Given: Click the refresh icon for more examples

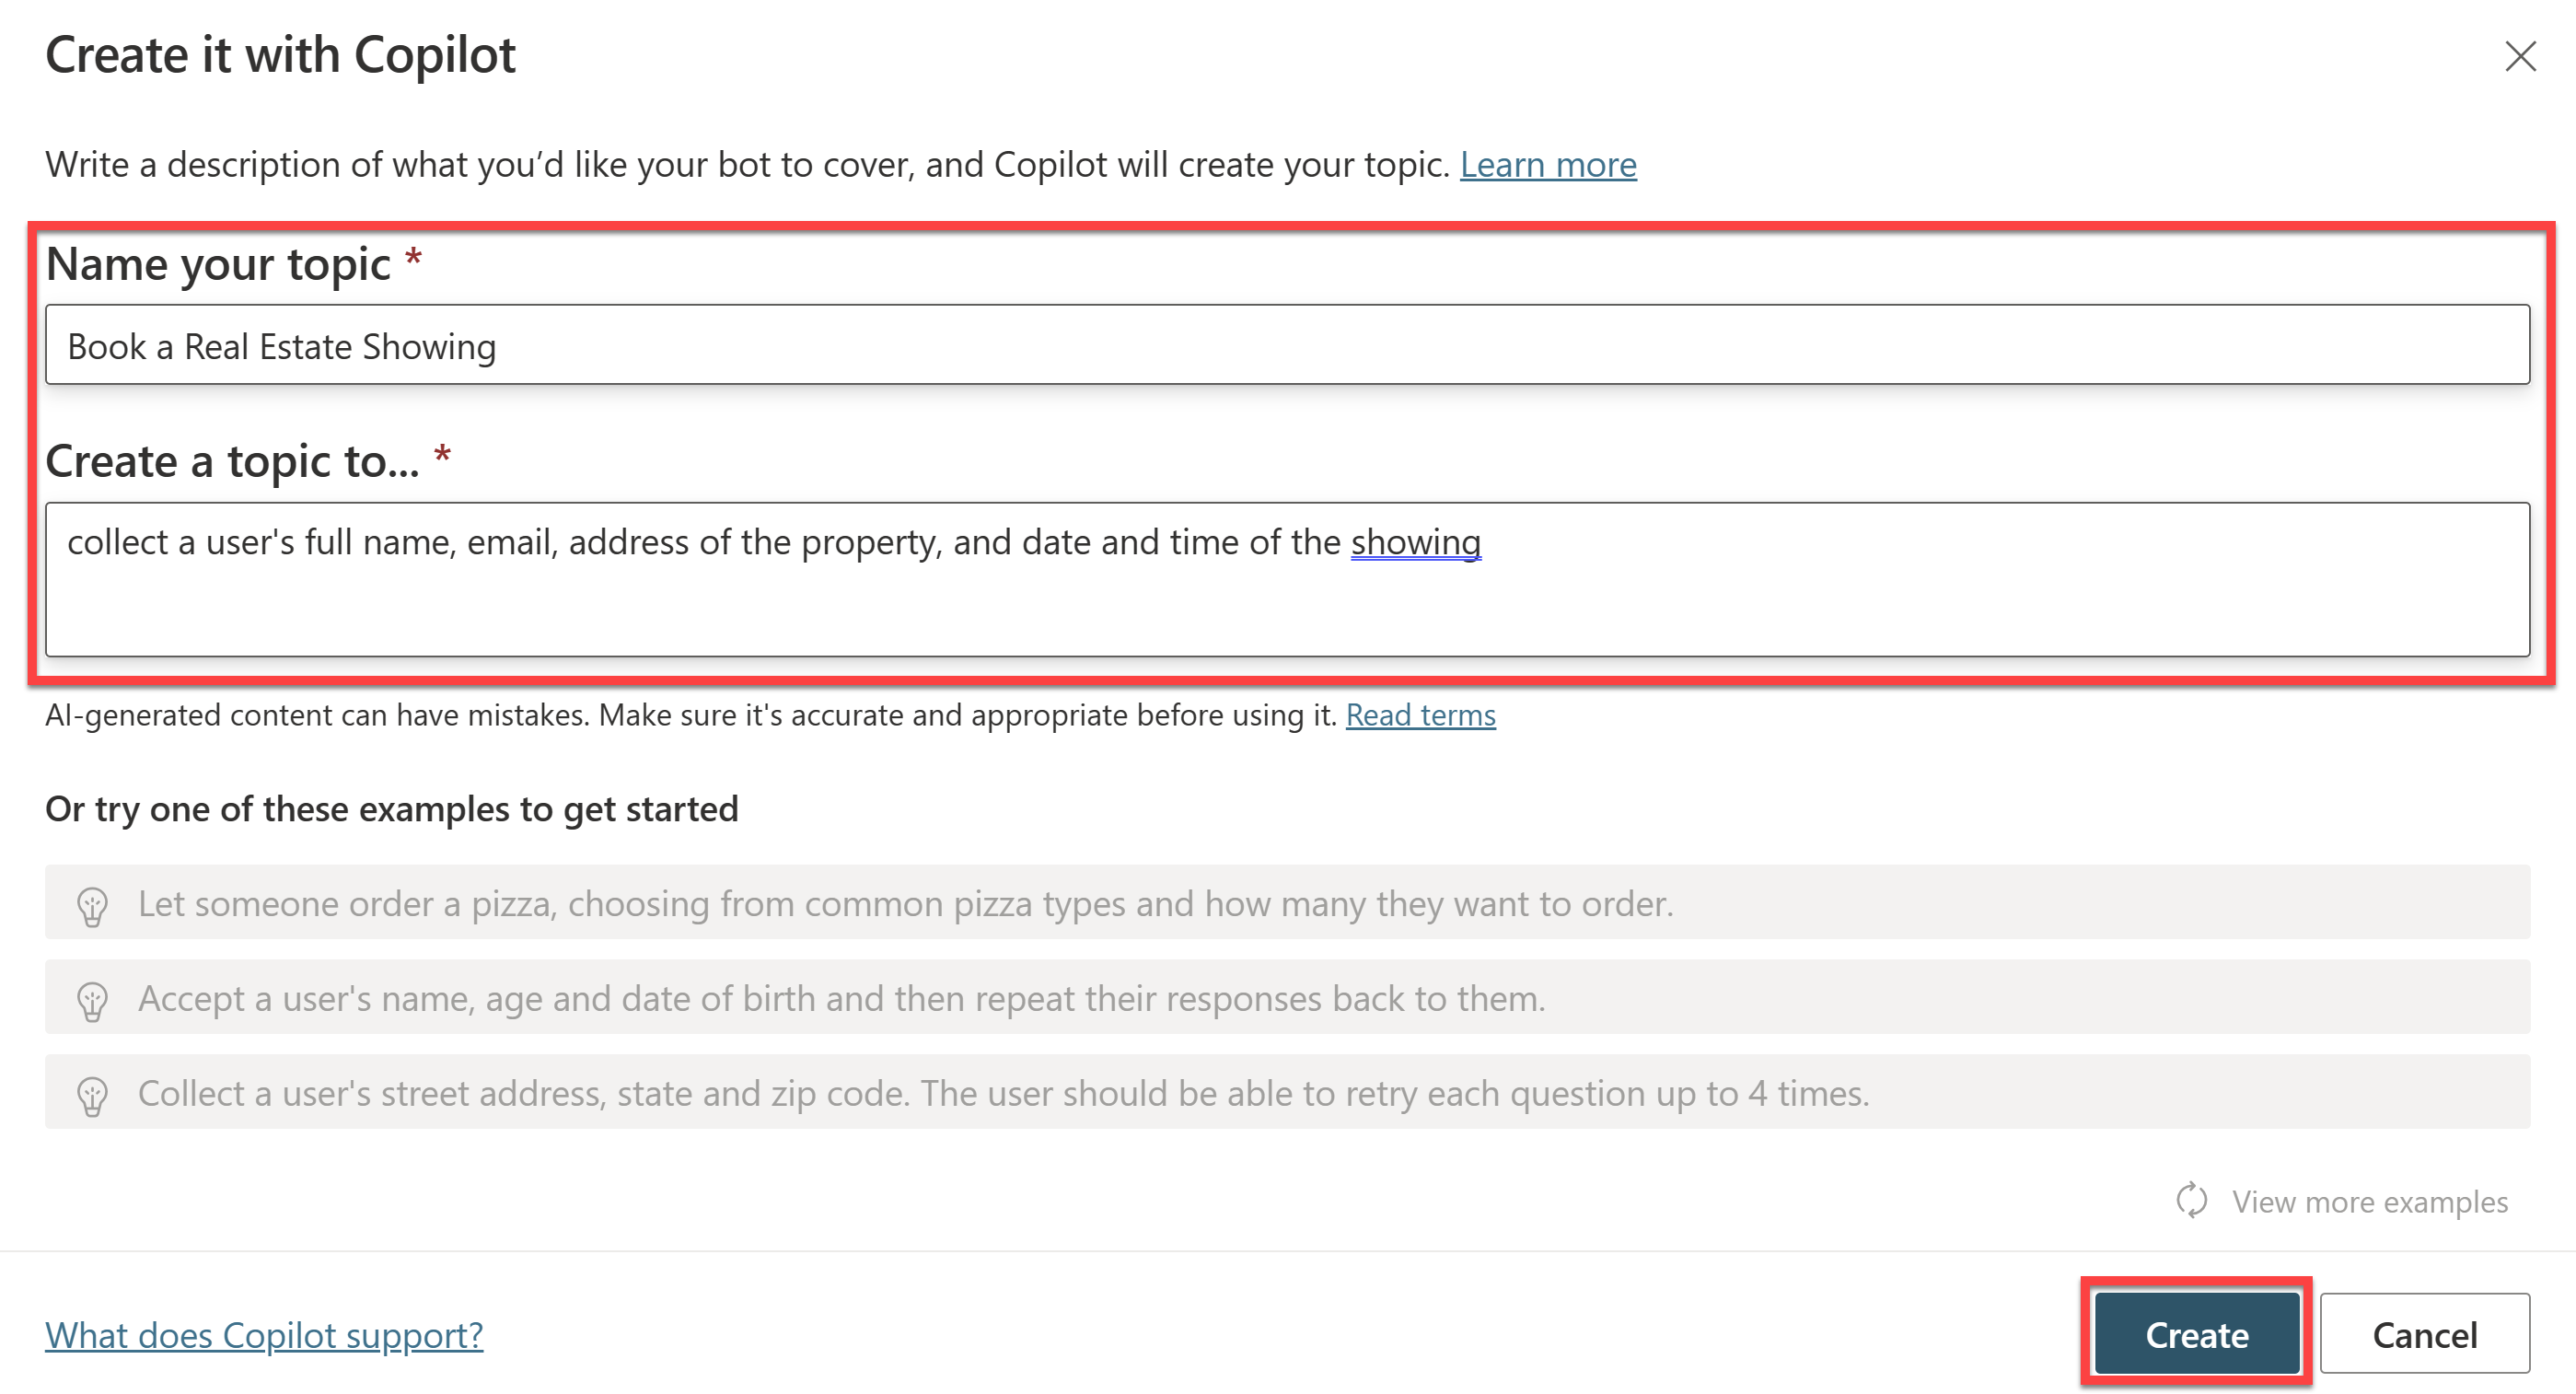Looking at the screenshot, I should [2191, 1201].
